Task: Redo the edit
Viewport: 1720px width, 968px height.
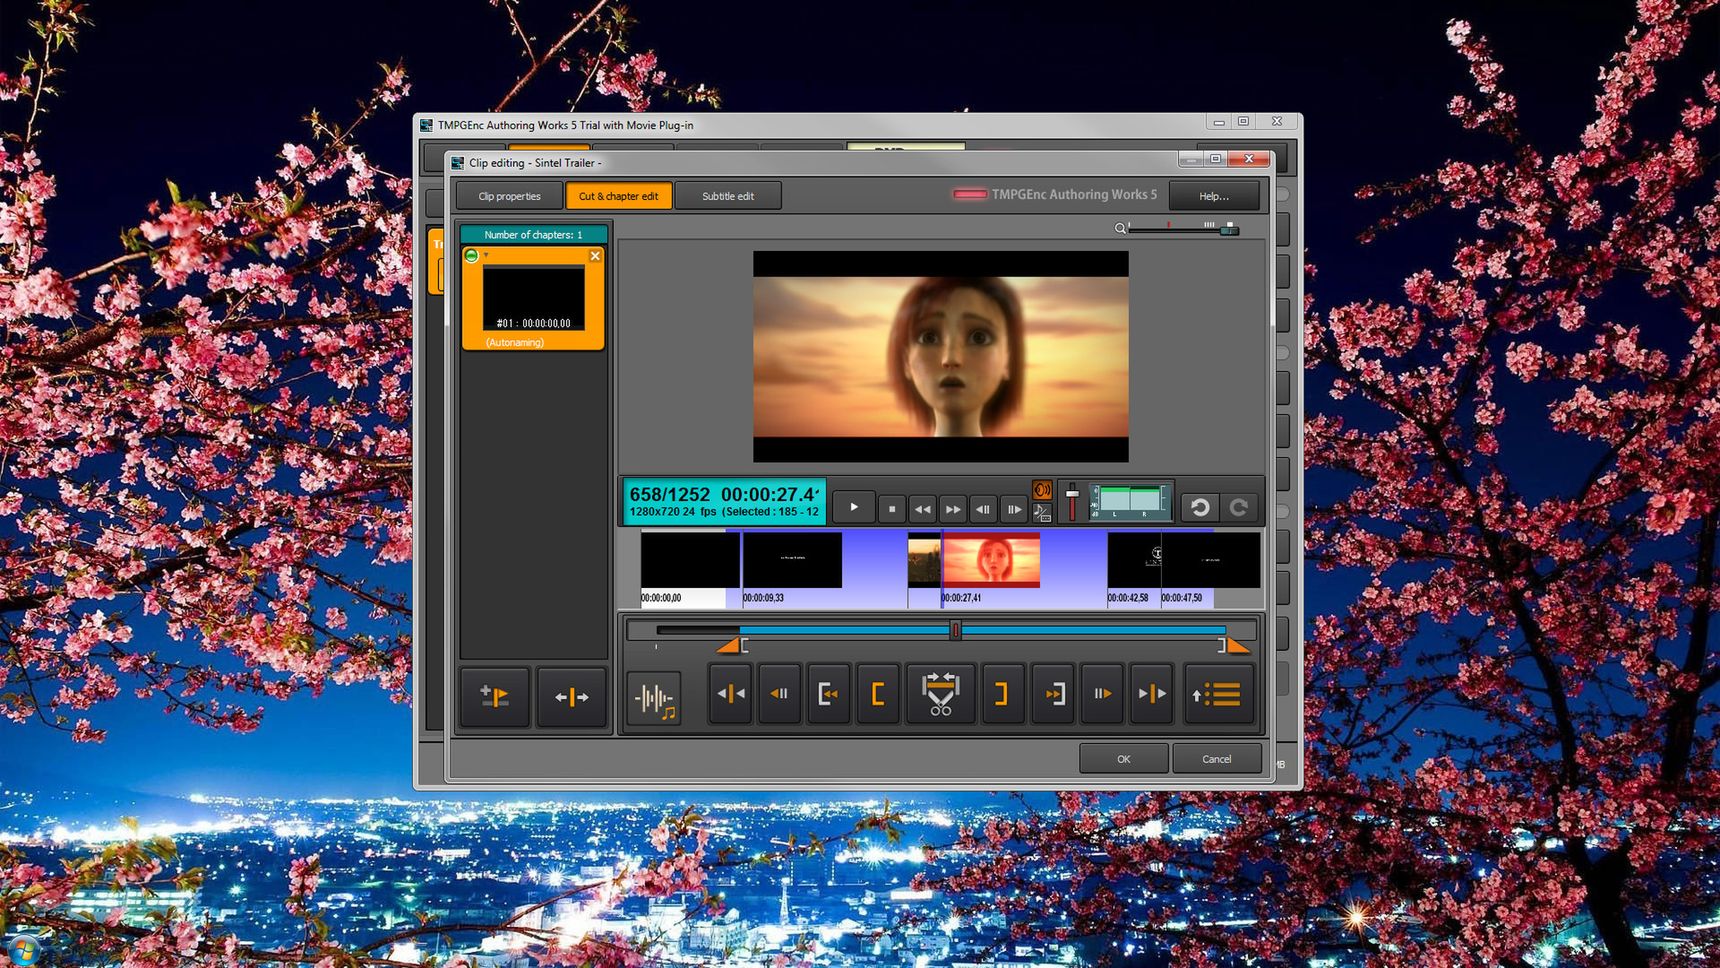Action: click(1239, 507)
